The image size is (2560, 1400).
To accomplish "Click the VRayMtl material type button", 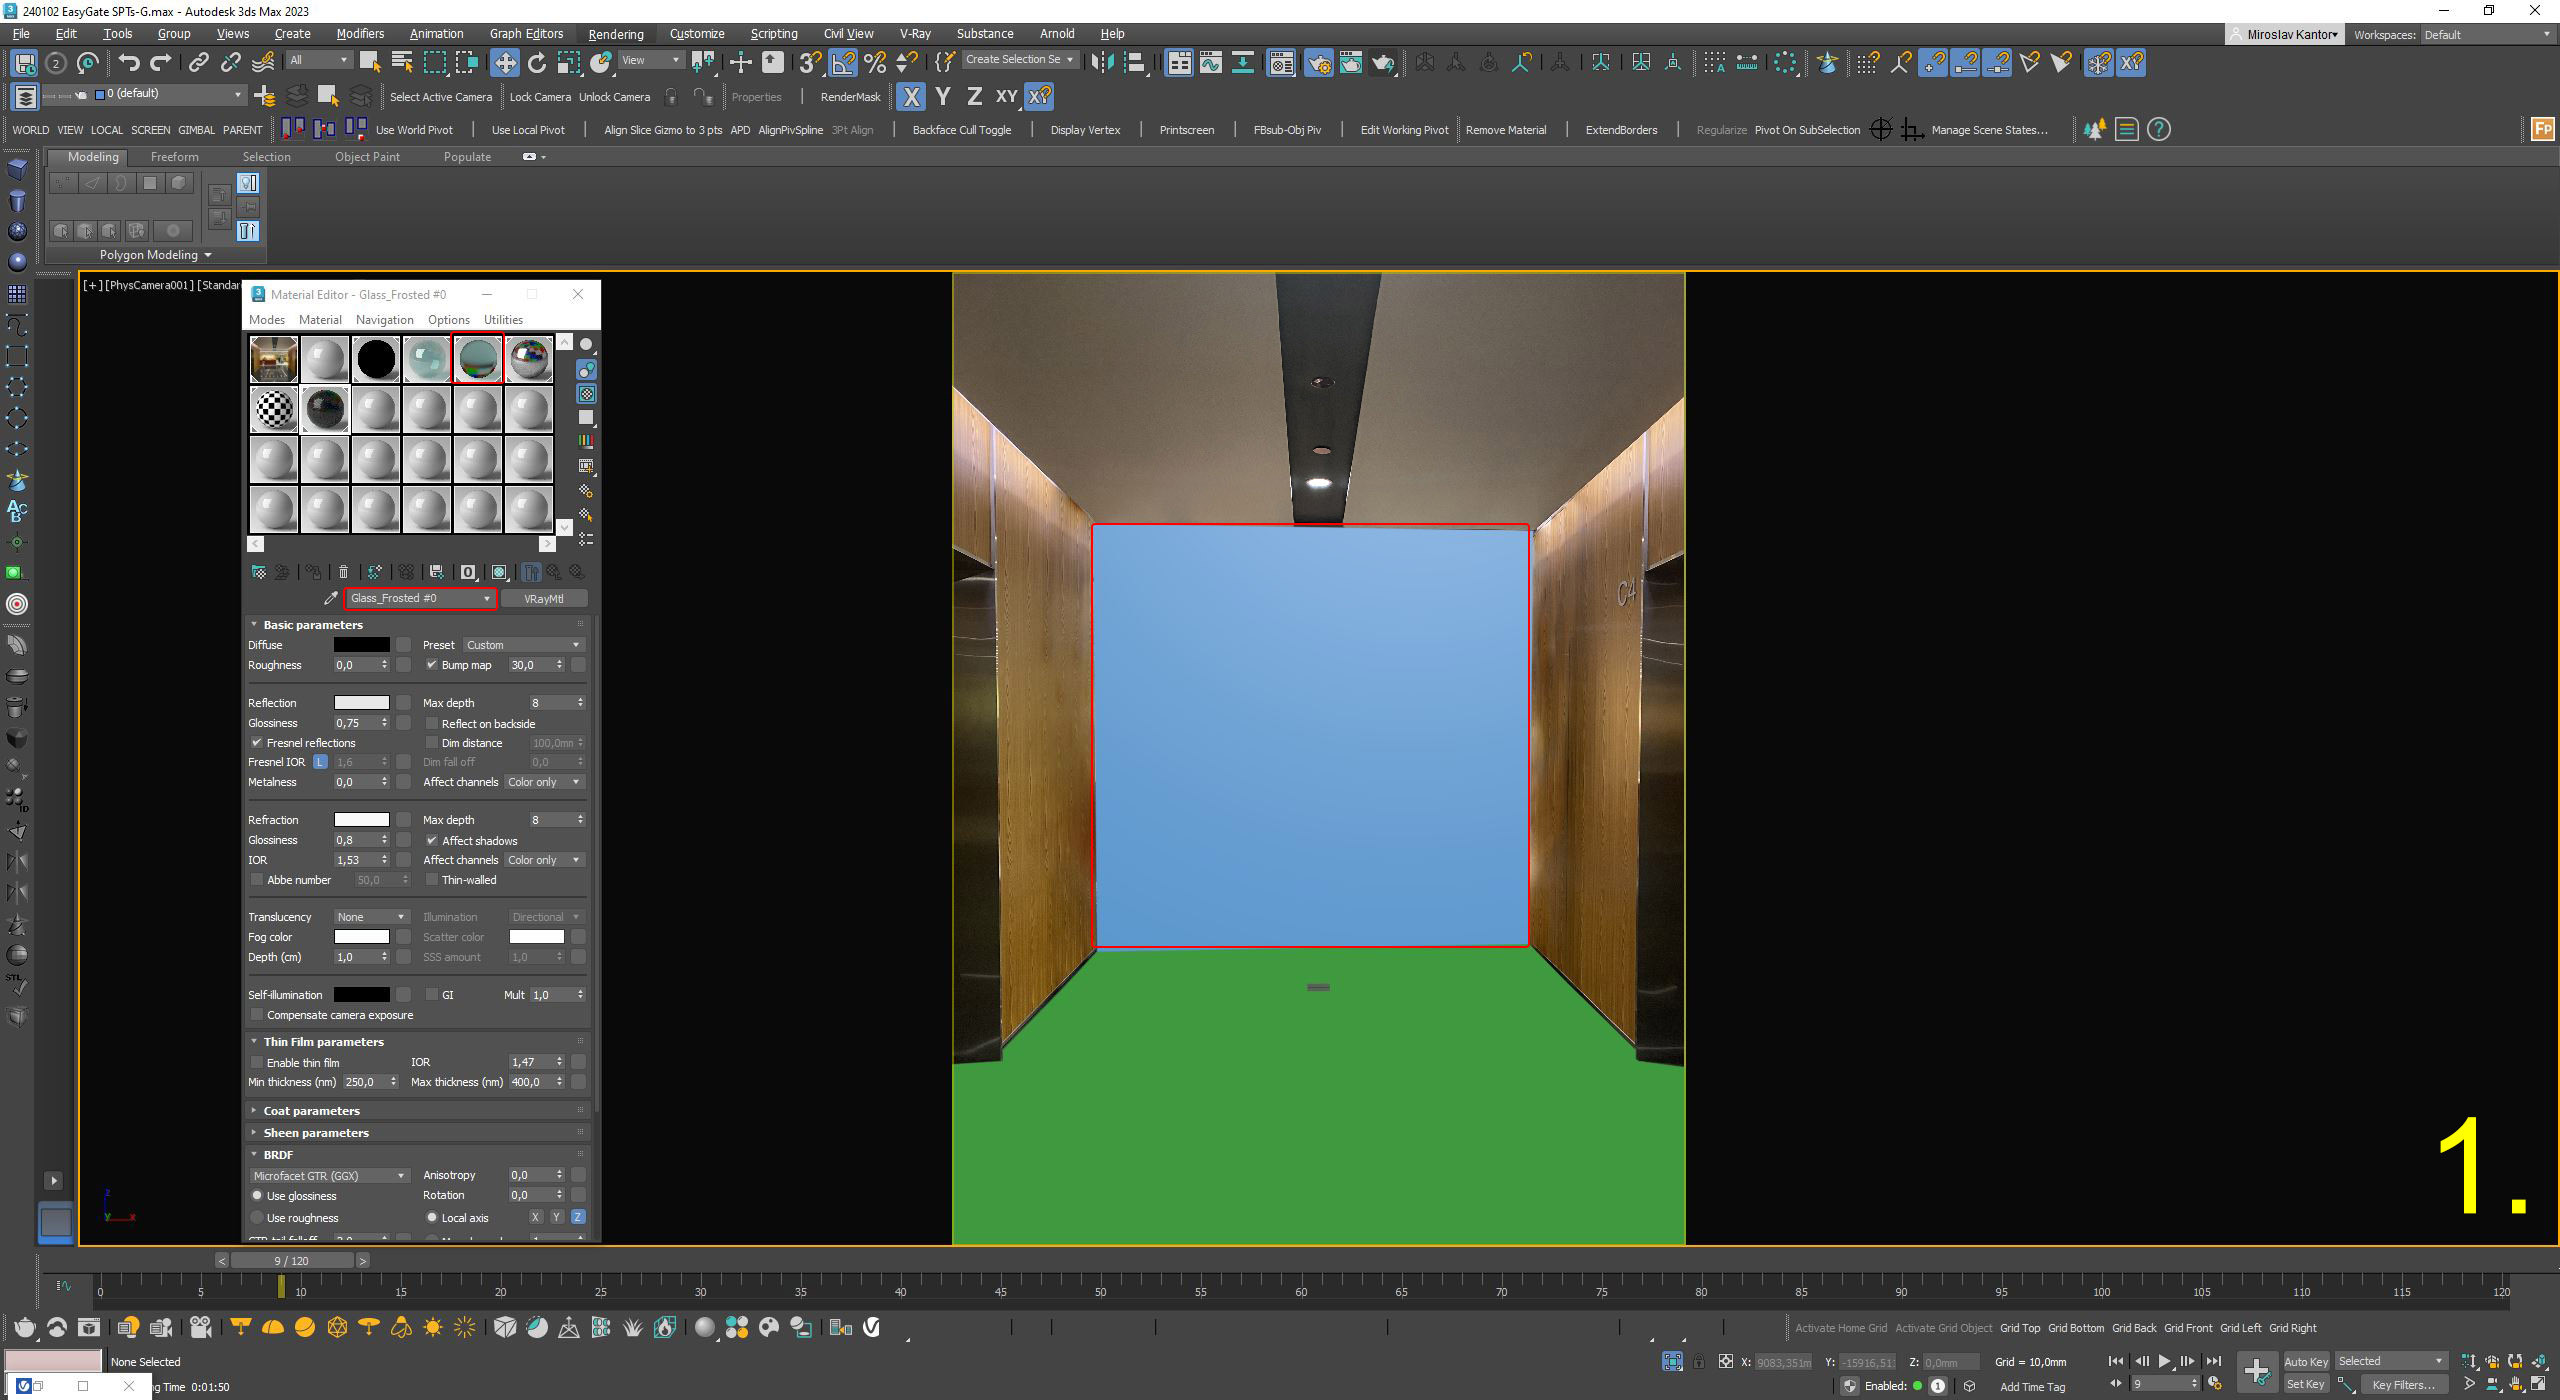I will pyautogui.click(x=543, y=599).
